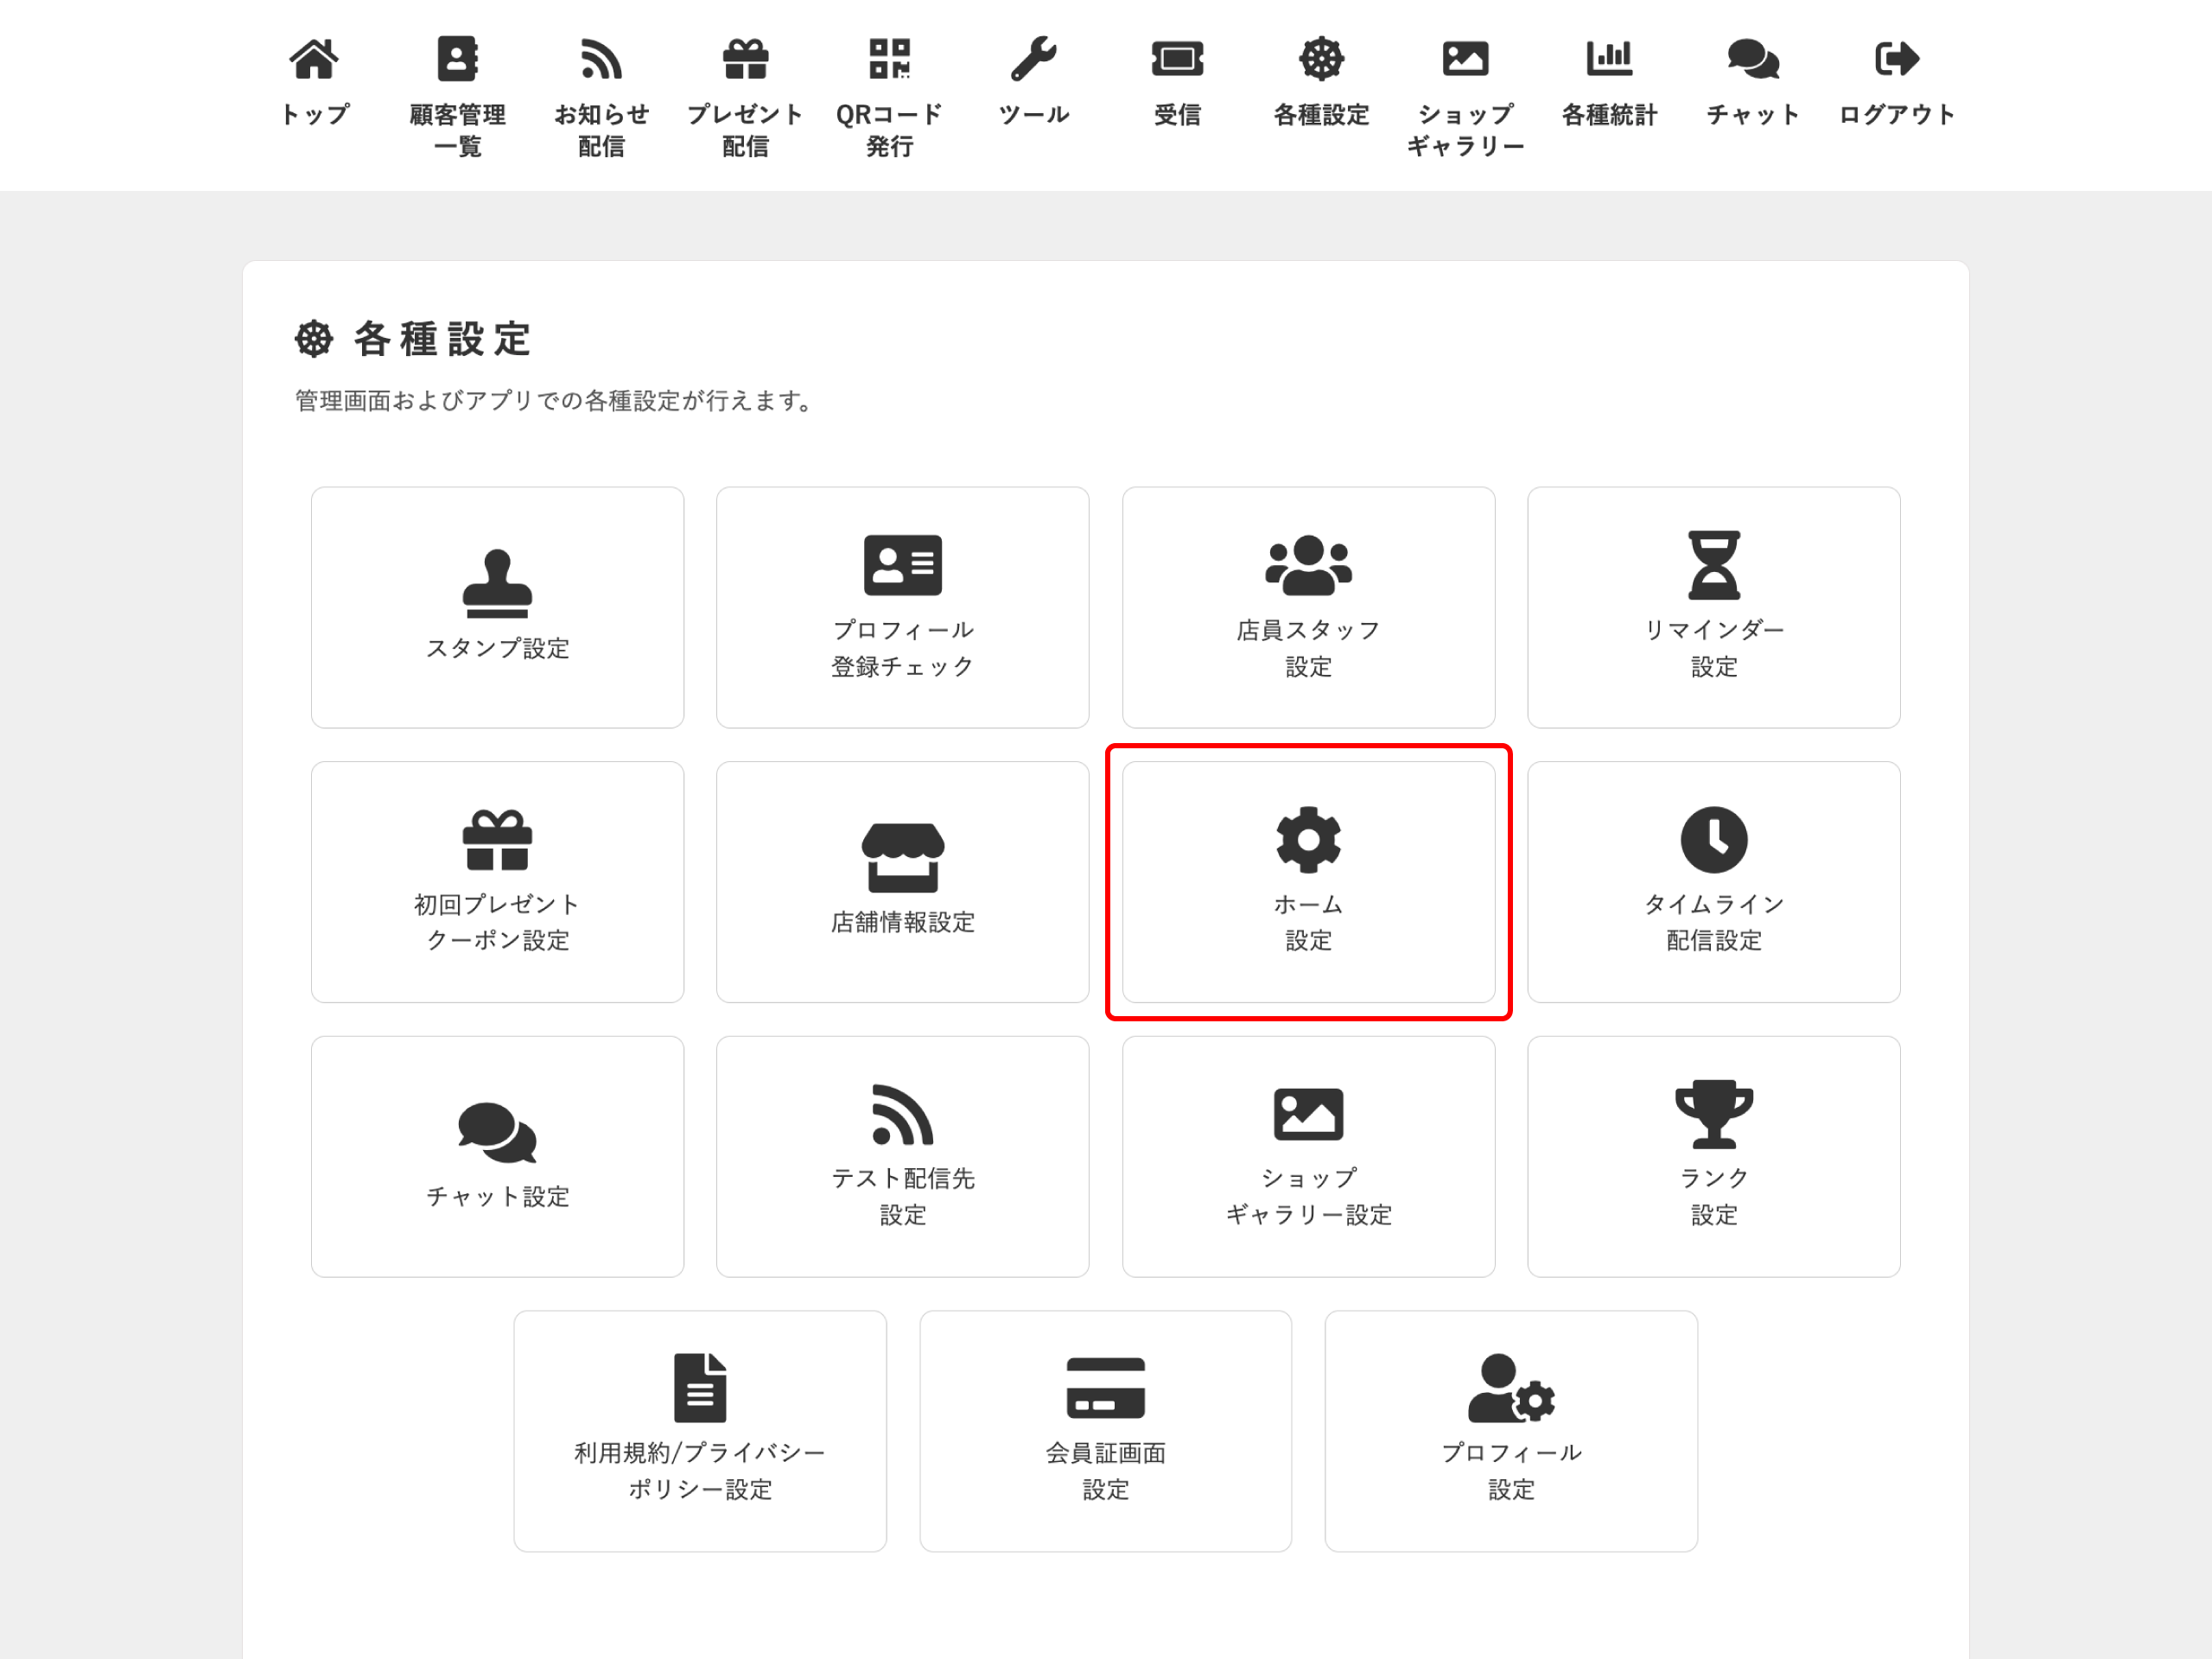
Task: Open お知らせ配信 from the top menu
Action: pos(600,90)
